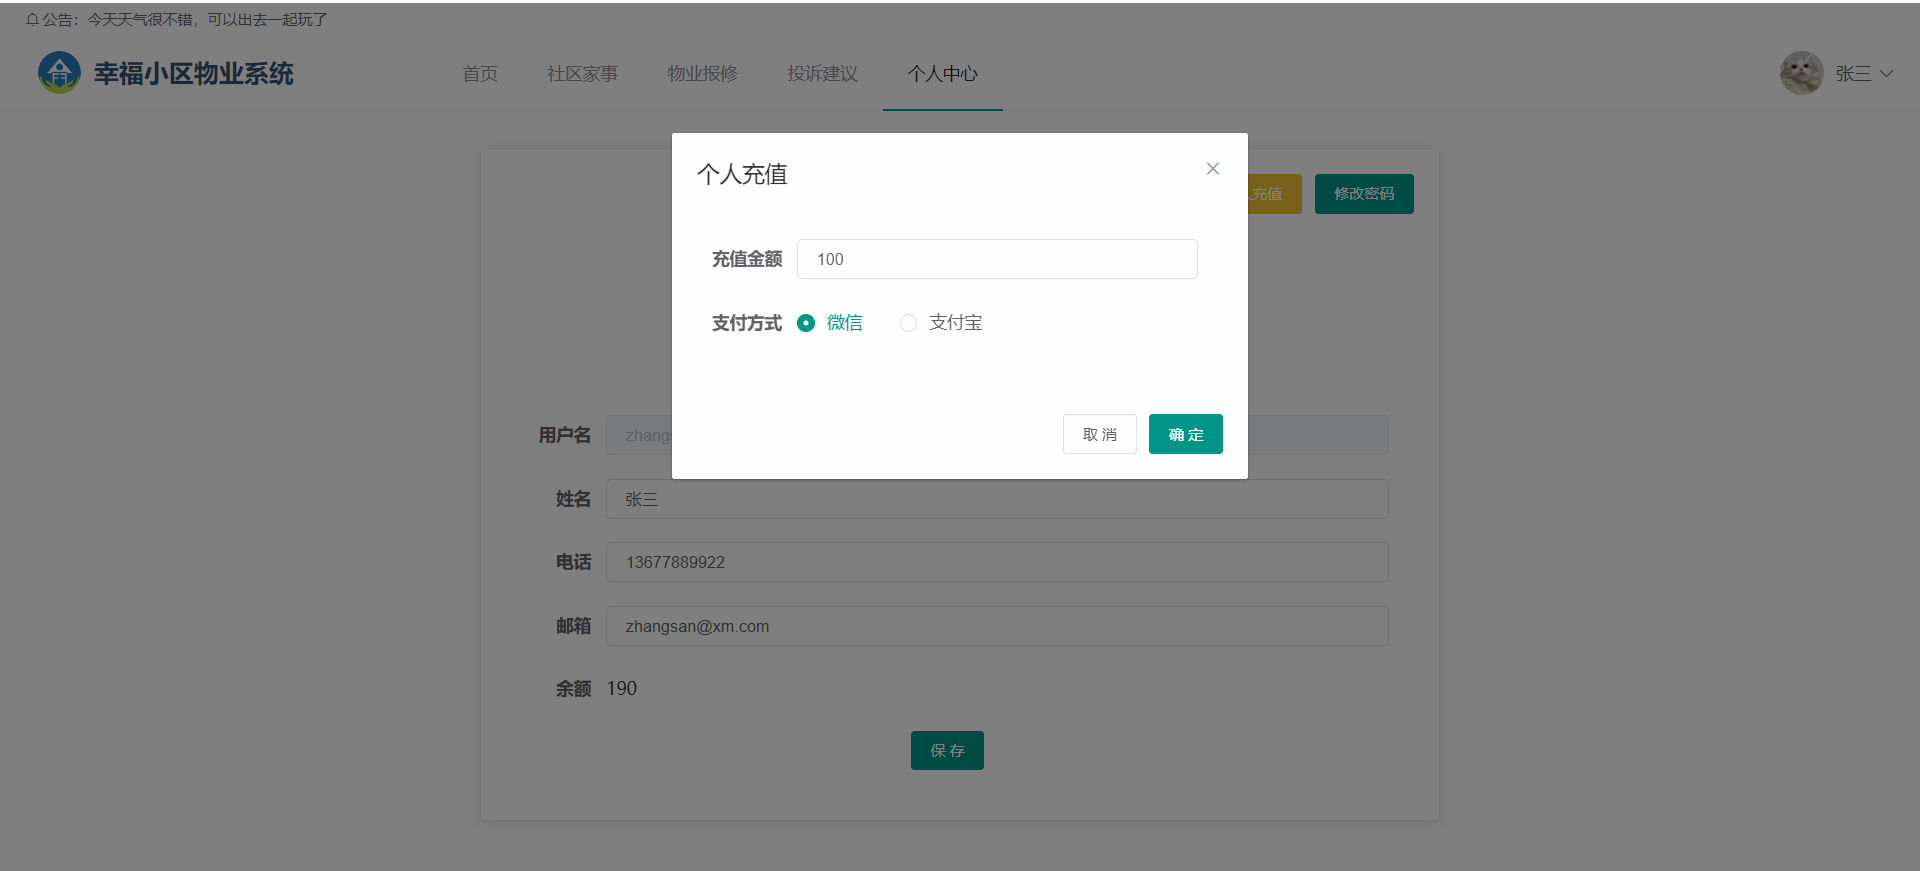Switch to 个人中心 nav tab
Viewport: 1920px width, 871px height.
(942, 74)
